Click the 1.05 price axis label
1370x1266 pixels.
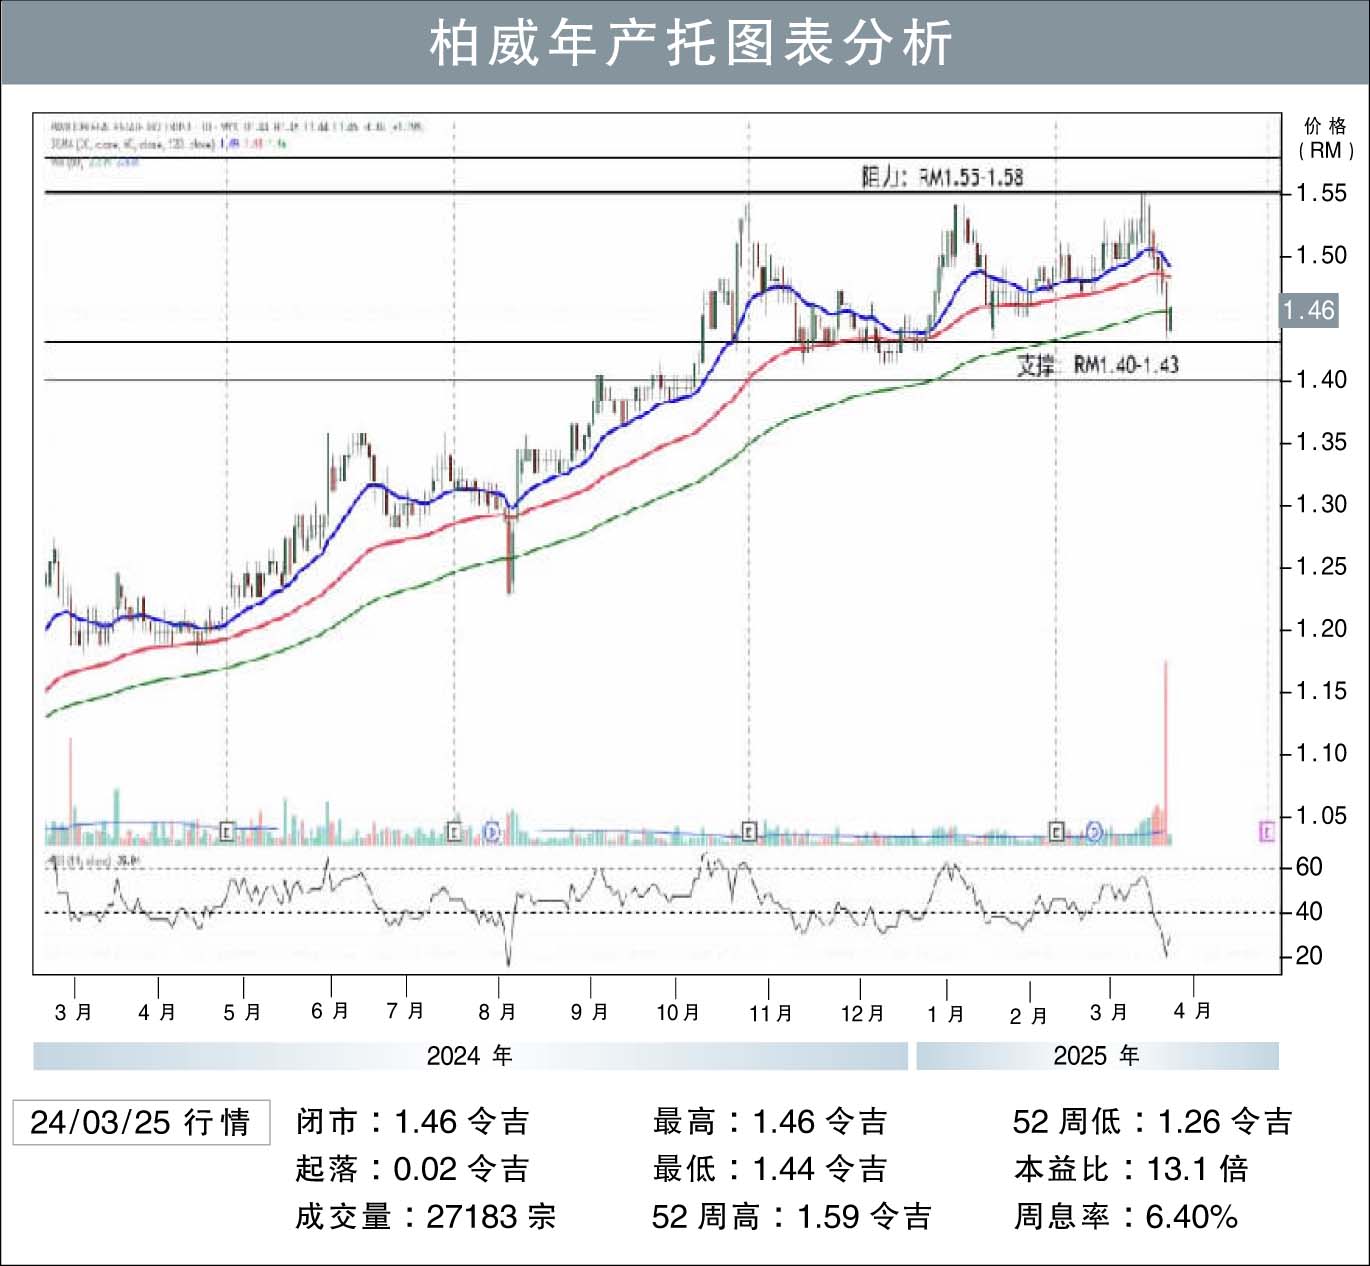1321,816
